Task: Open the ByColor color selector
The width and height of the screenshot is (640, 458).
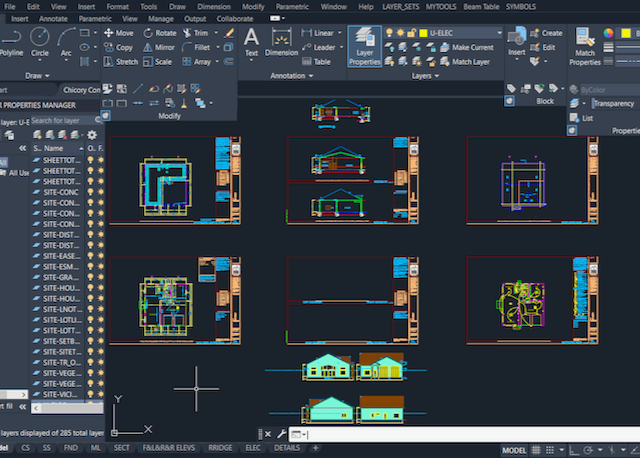Action: [x=598, y=89]
